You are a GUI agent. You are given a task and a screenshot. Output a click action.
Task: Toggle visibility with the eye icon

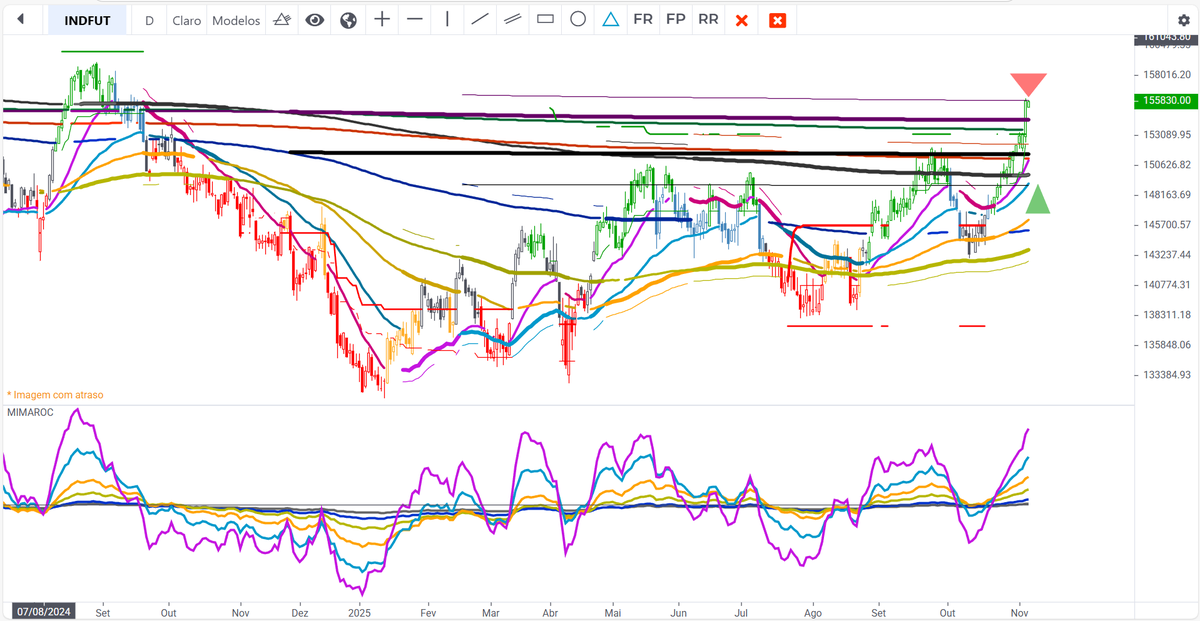pos(315,20)
